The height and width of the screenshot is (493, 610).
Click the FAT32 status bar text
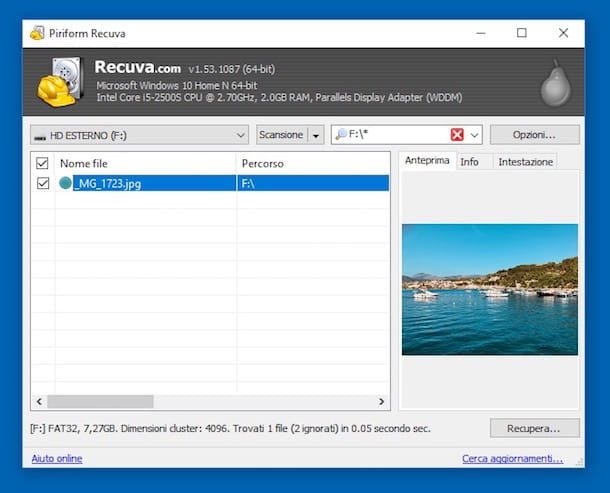[x=230, y=428]
